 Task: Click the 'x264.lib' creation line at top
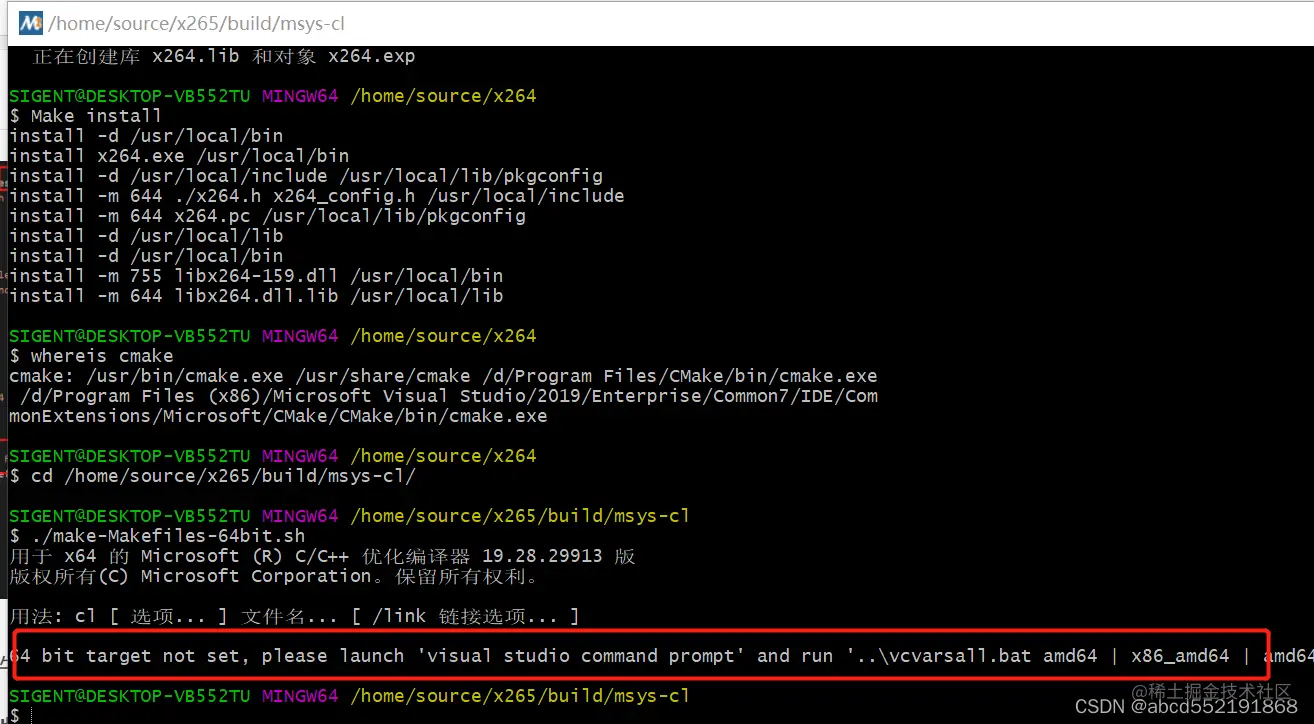(223, 56)
